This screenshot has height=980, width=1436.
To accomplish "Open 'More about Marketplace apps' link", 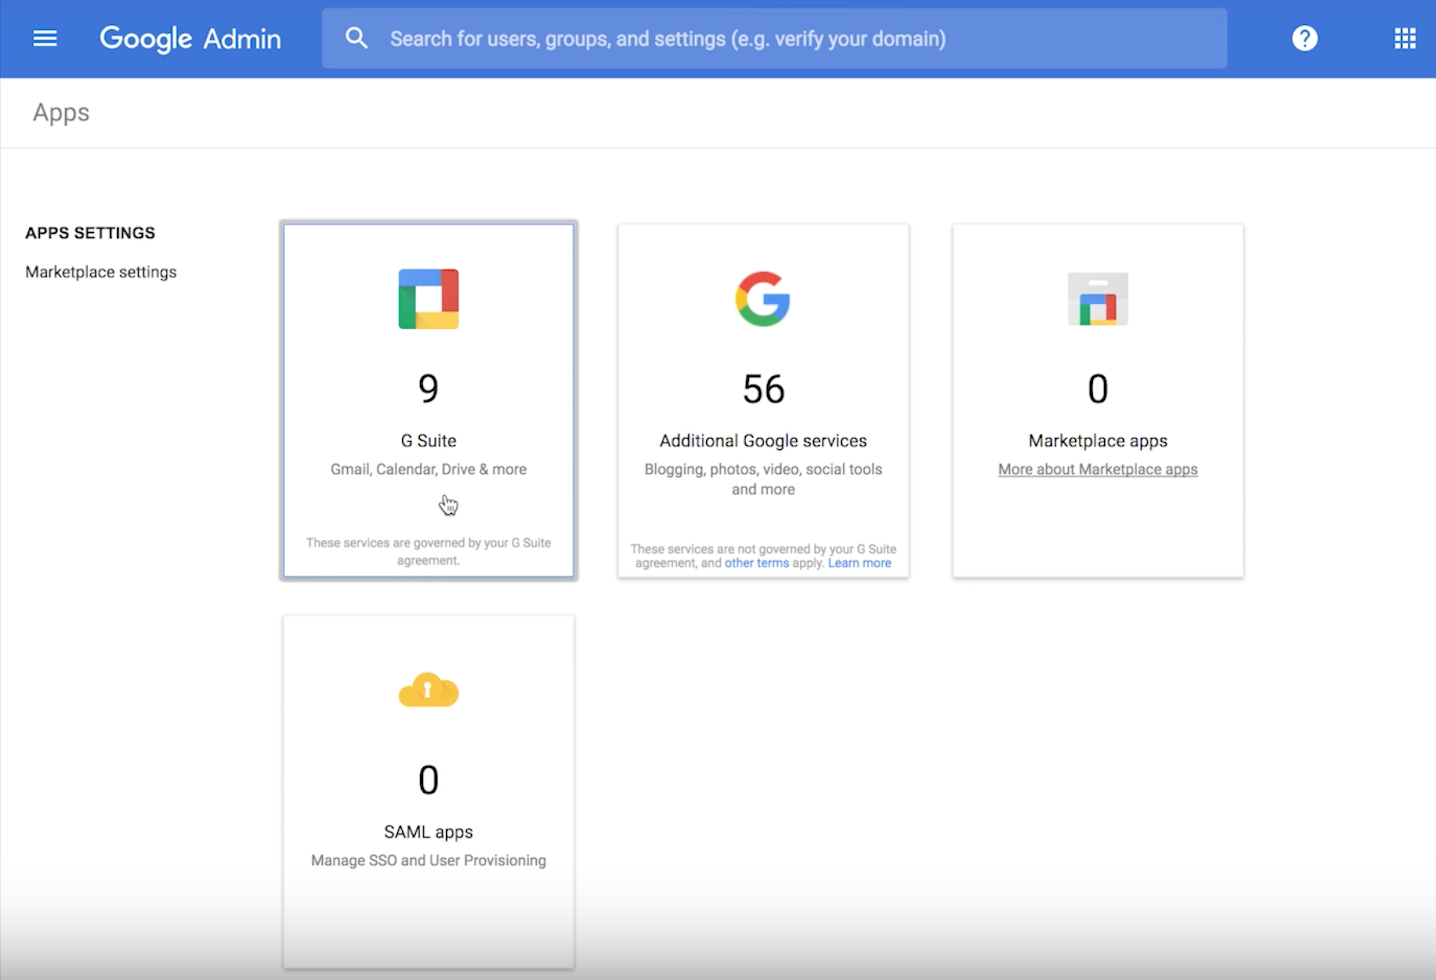I will (1098, 469).
